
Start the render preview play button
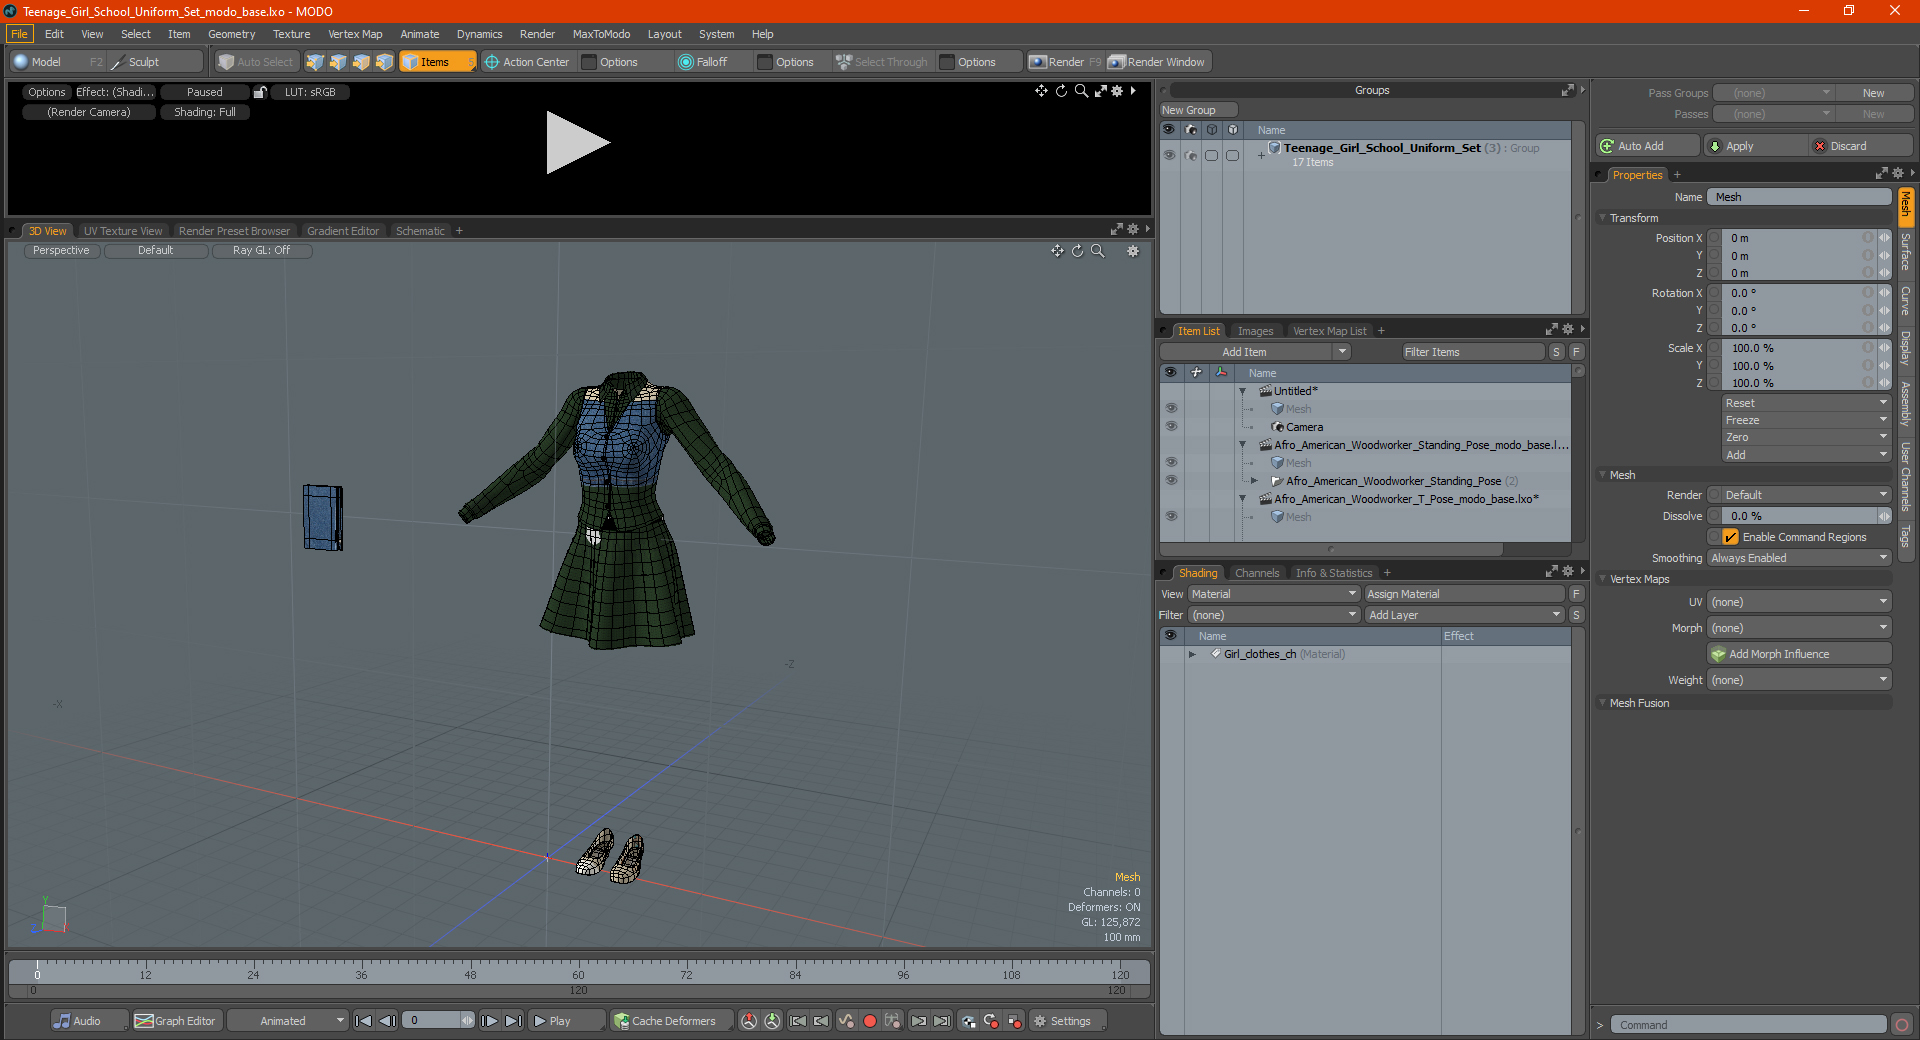[577, 143]
